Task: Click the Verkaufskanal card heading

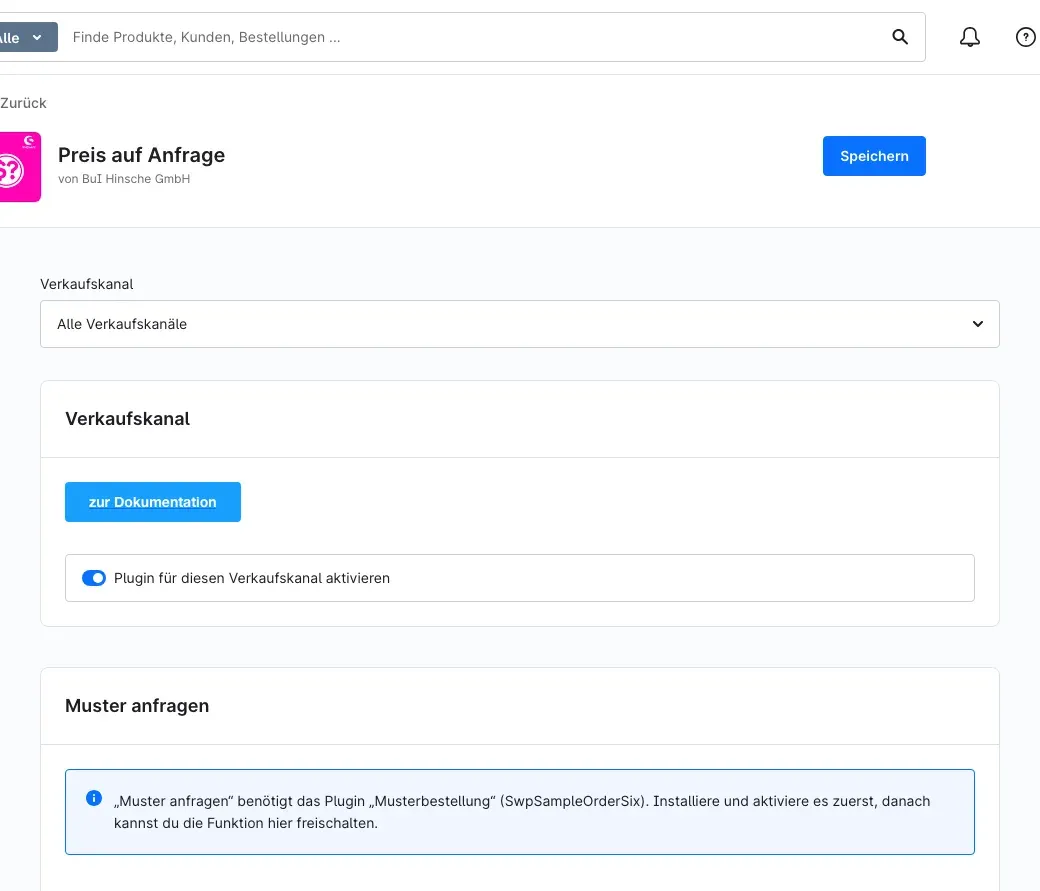Action: click(127, 419)
